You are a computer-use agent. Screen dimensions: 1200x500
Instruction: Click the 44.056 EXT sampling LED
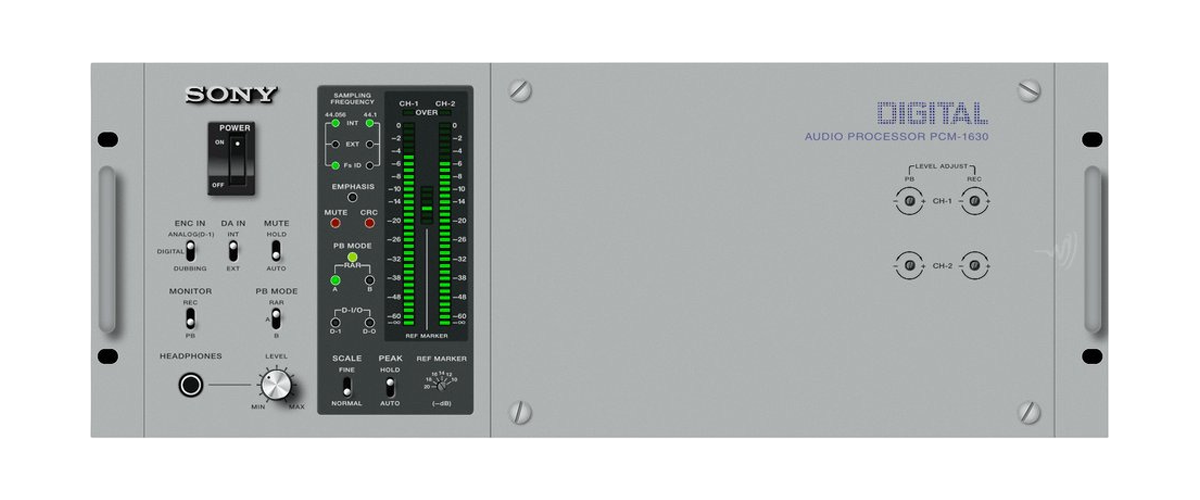pyautogui.click(x=335, y=144)
